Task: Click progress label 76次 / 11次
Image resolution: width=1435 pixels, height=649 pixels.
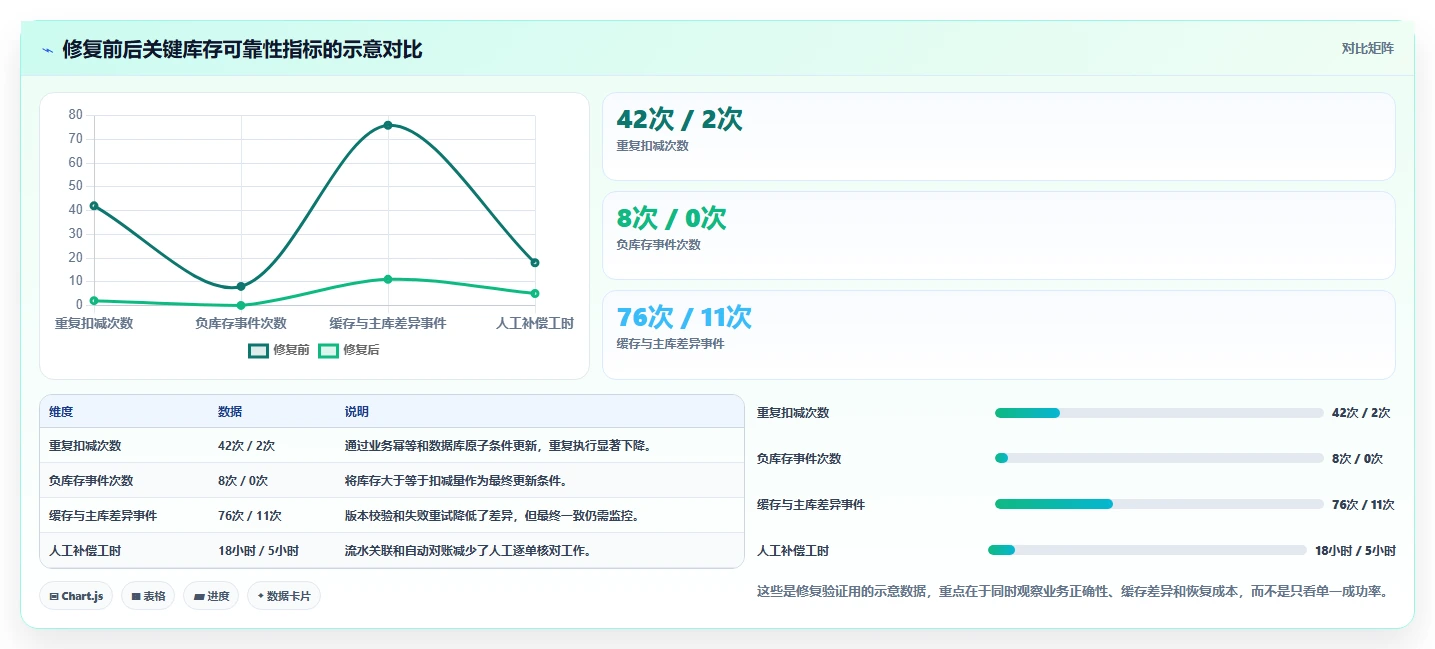Action: click(x=1363, y=505)
